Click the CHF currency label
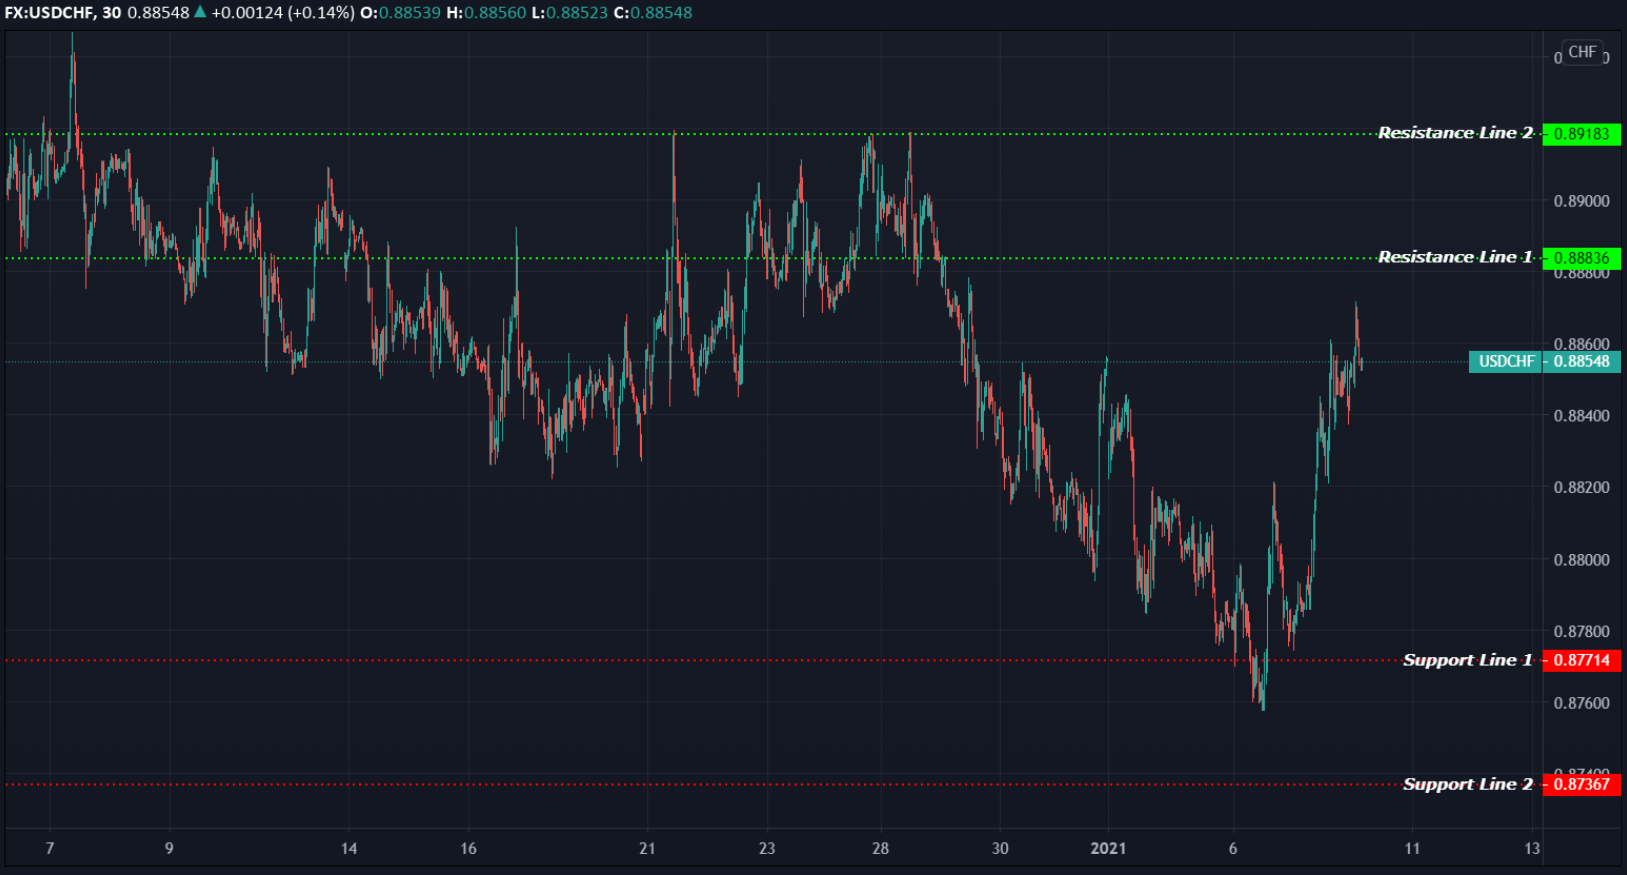This screenshot has width=1627, height=875. click(1582, 52)
